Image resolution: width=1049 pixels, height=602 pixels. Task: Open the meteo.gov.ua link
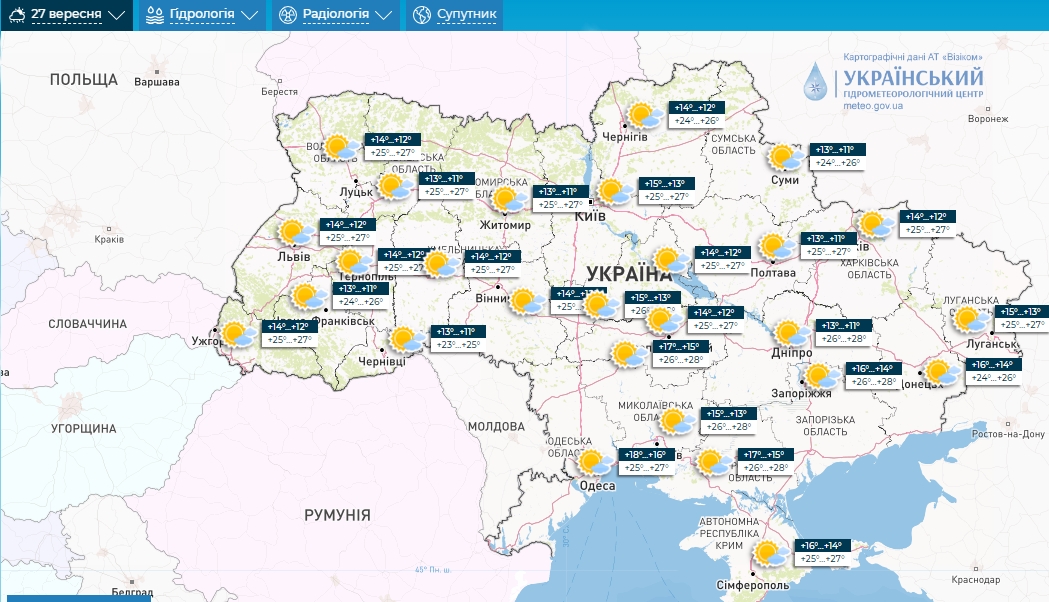tap(872, 106)
